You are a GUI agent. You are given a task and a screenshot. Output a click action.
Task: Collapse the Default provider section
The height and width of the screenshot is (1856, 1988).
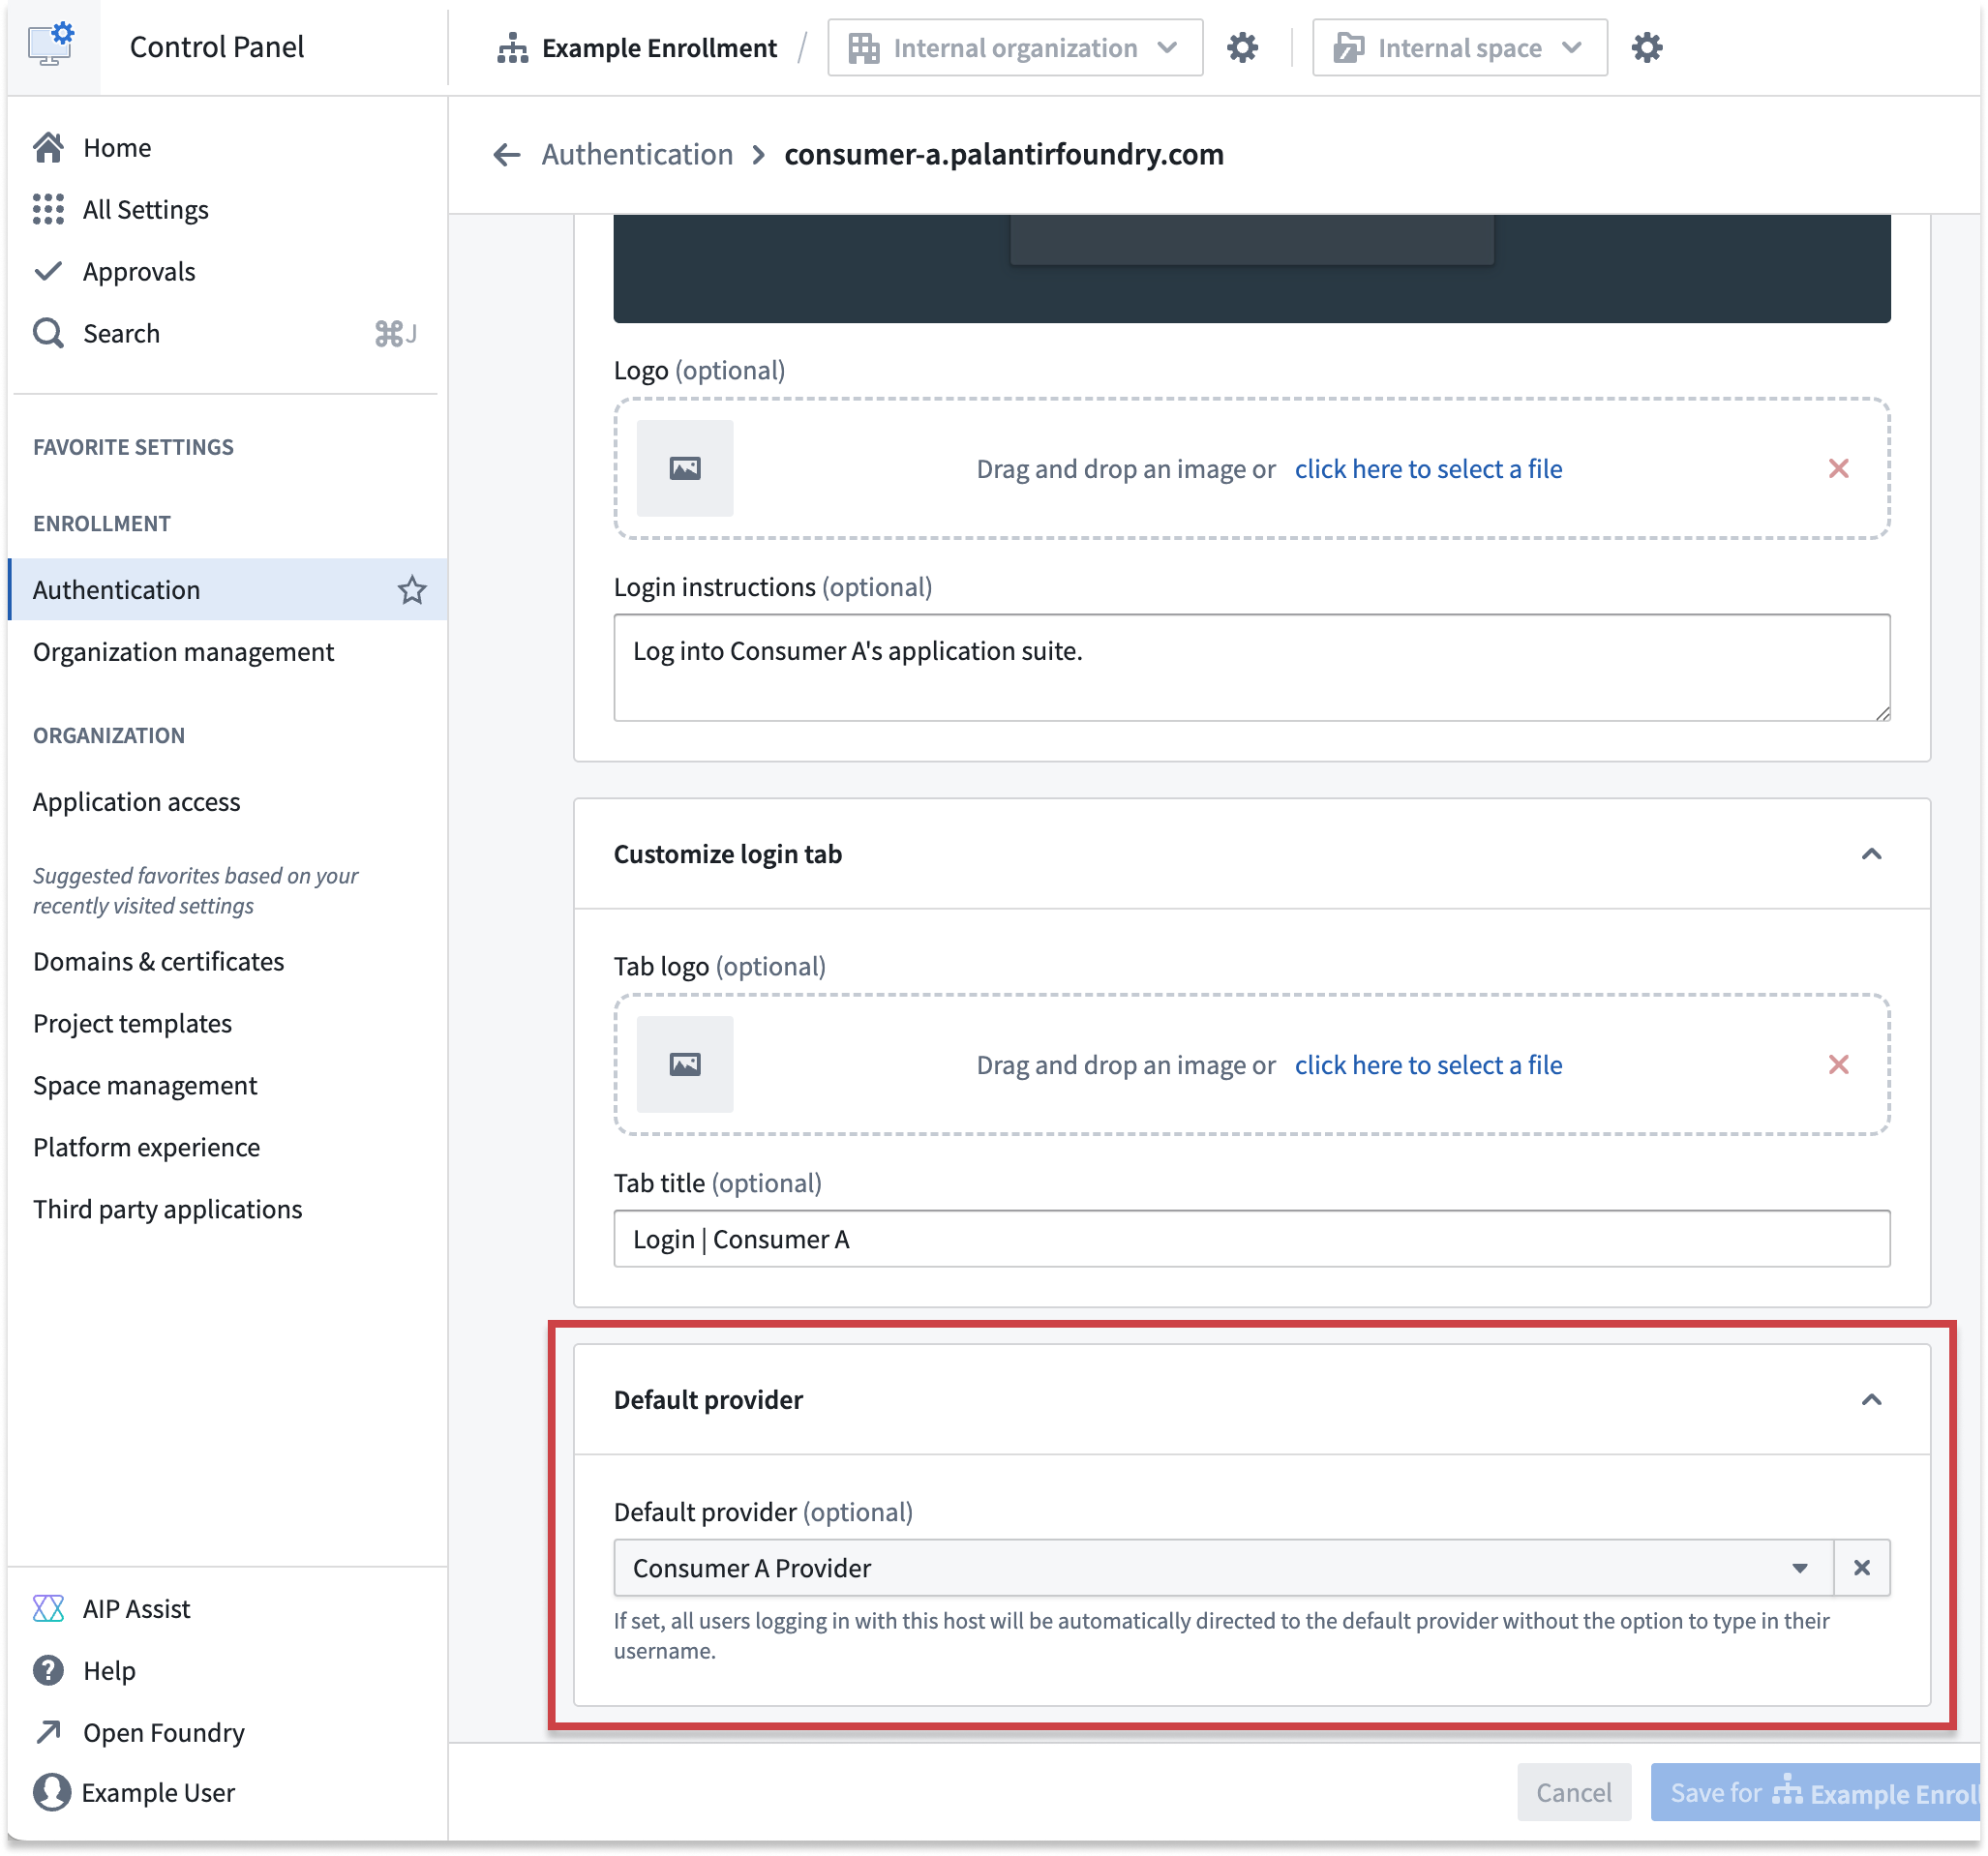coord(1872,1400)
